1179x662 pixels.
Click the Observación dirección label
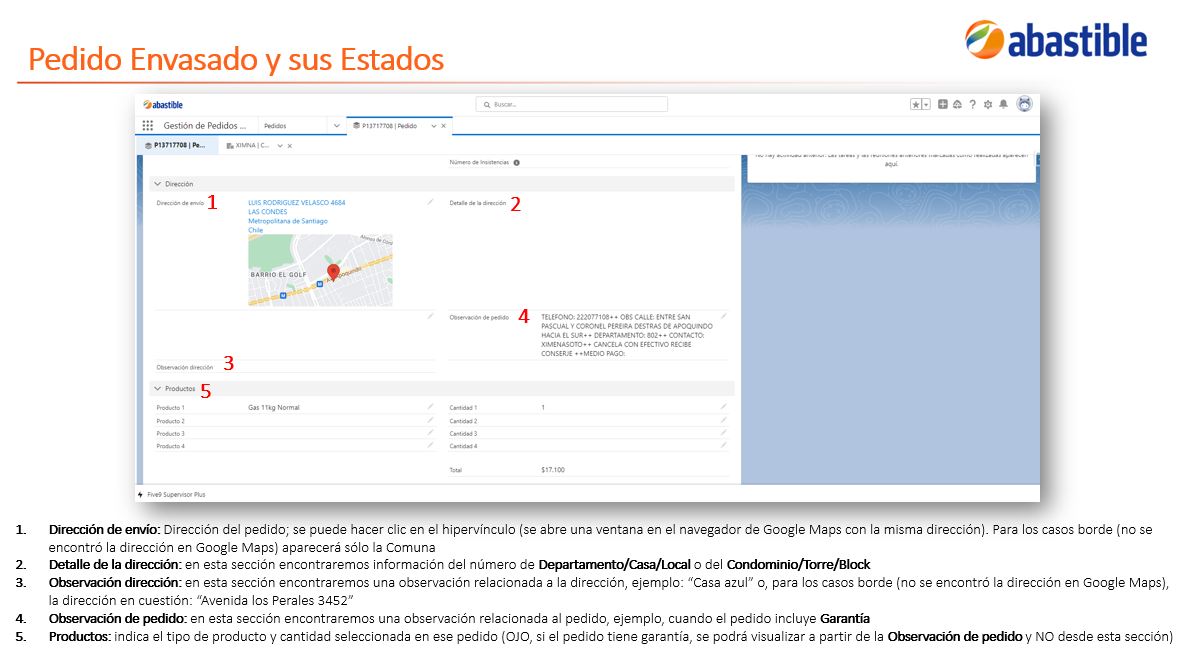click(x=184, y=368)
